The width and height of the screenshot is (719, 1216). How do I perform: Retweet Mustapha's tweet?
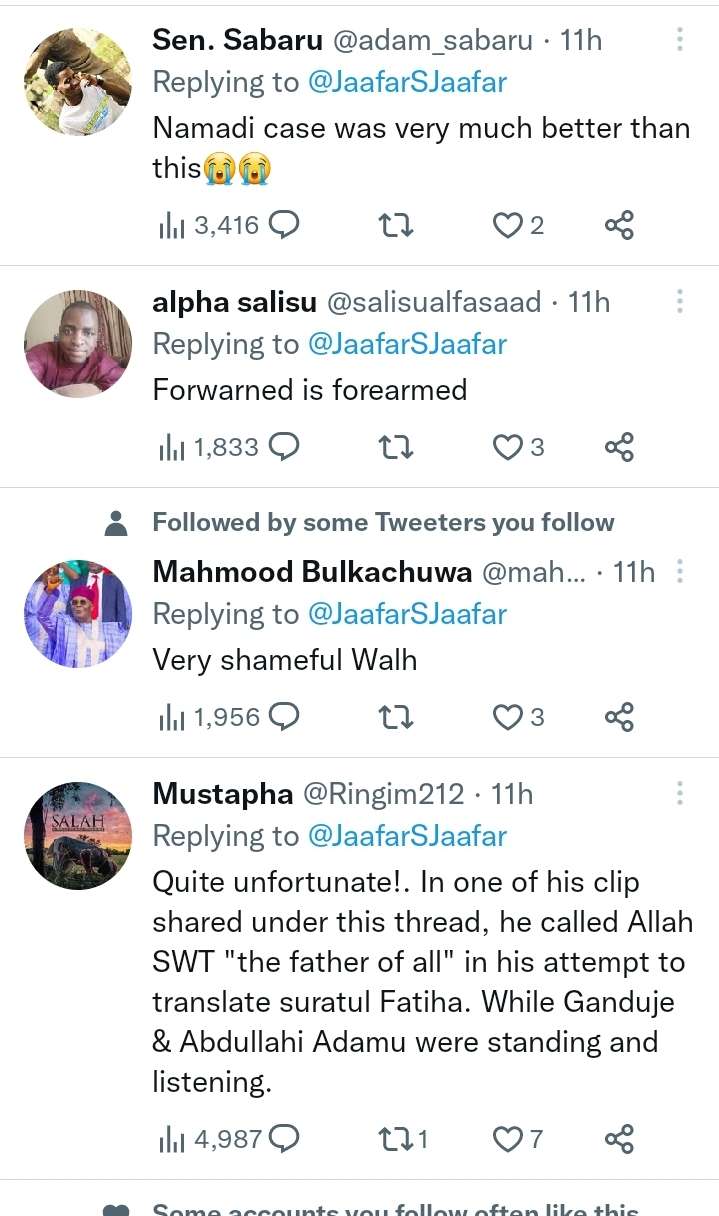[x=396, y=1139]
